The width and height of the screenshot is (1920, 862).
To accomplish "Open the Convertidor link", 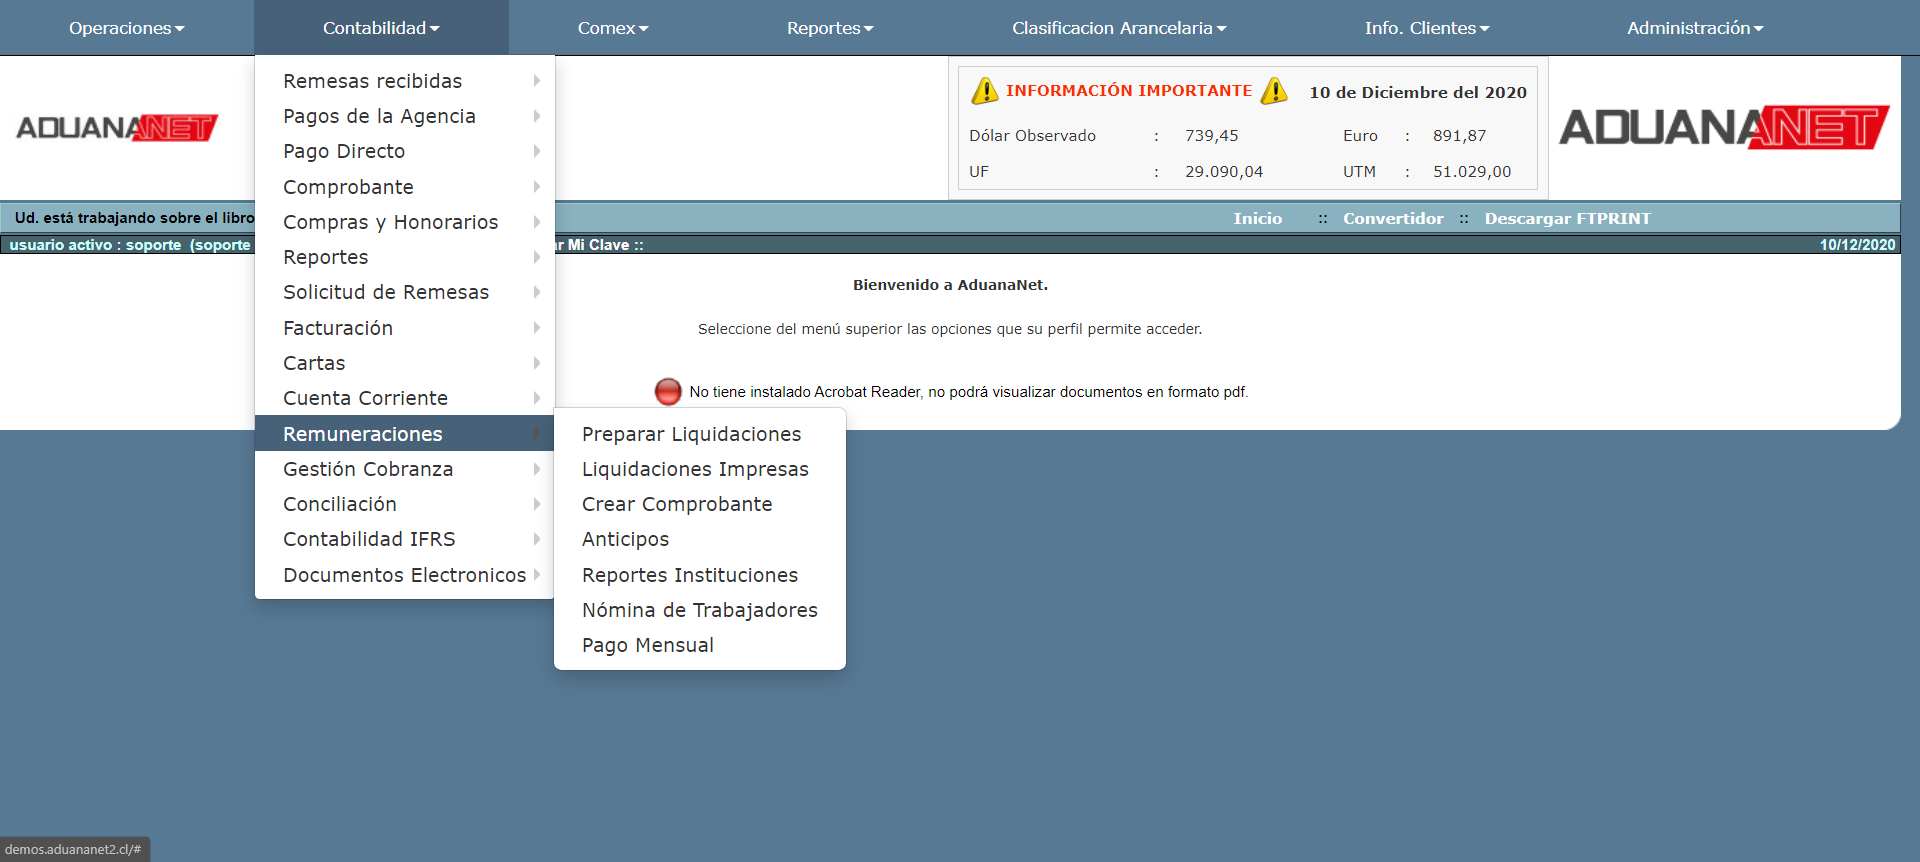I will (1392, 219).
